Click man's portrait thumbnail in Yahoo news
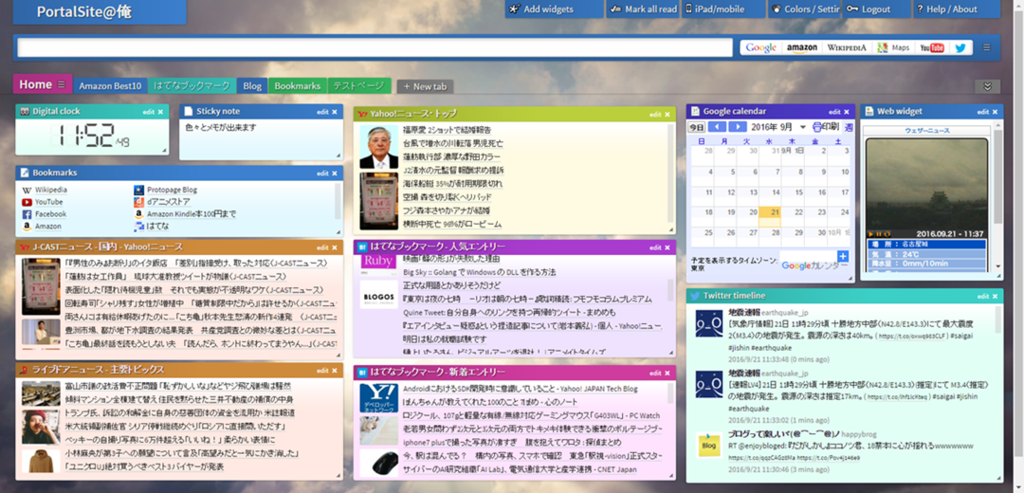1024x493 pixels. (x=379, y=147)
